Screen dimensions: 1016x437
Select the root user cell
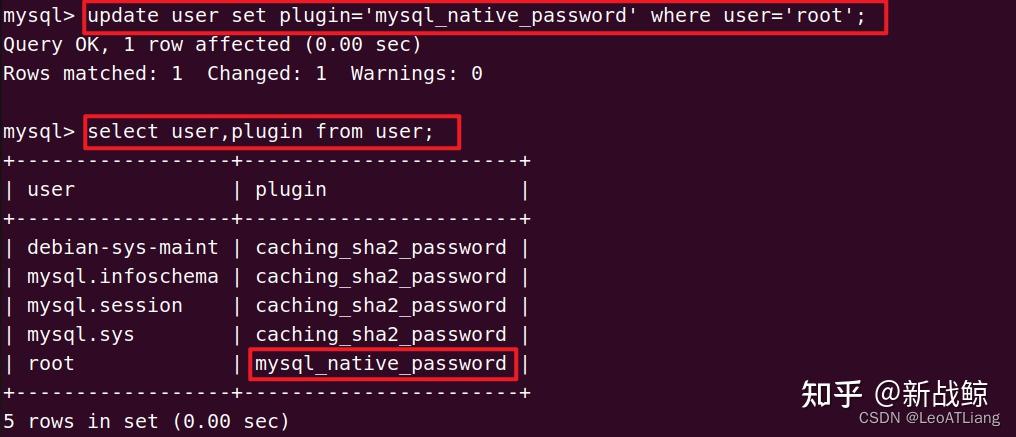[51, 364]
